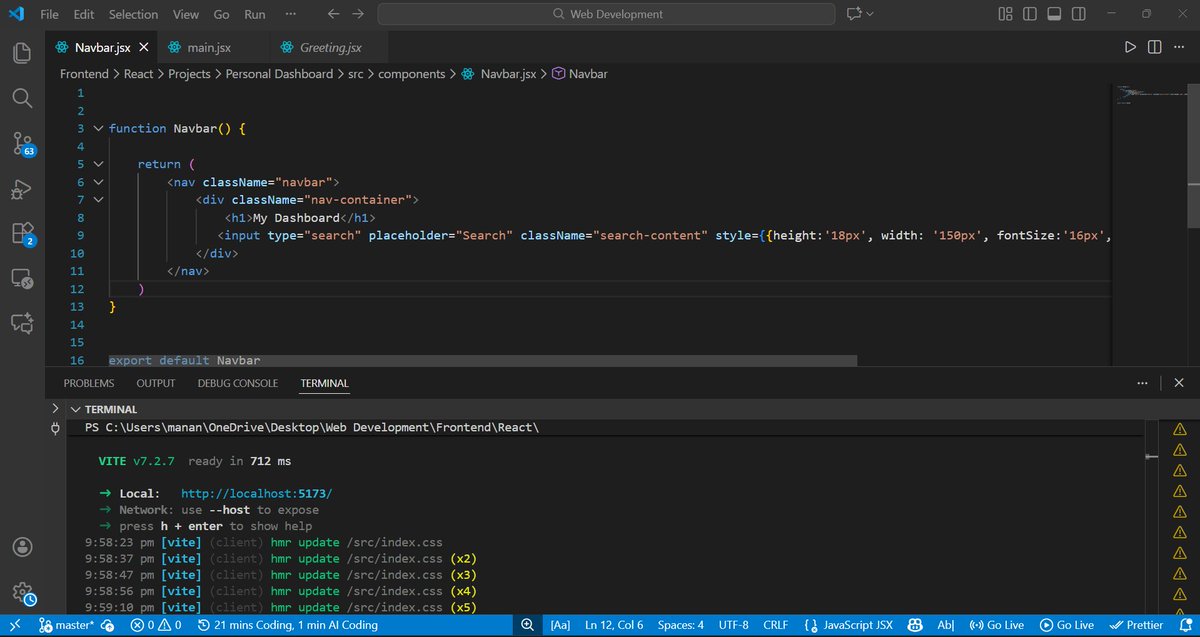1200x637 pixels.
Task: Collapse the nav element fold at line 6
Action: coord(97,181)
